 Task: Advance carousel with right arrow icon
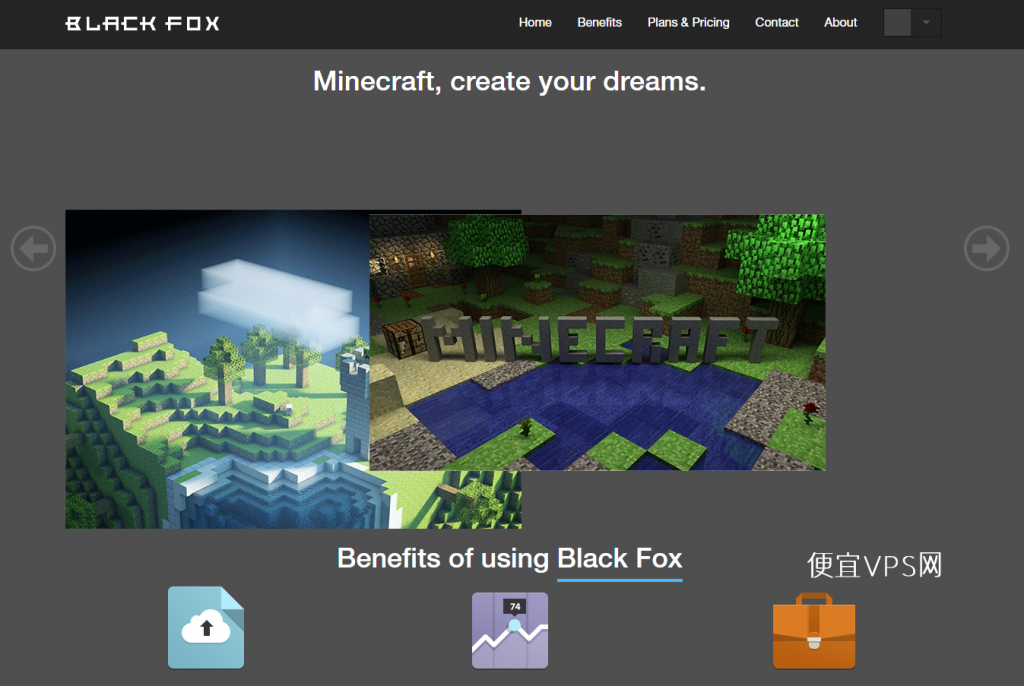click(x=986, y=248)
